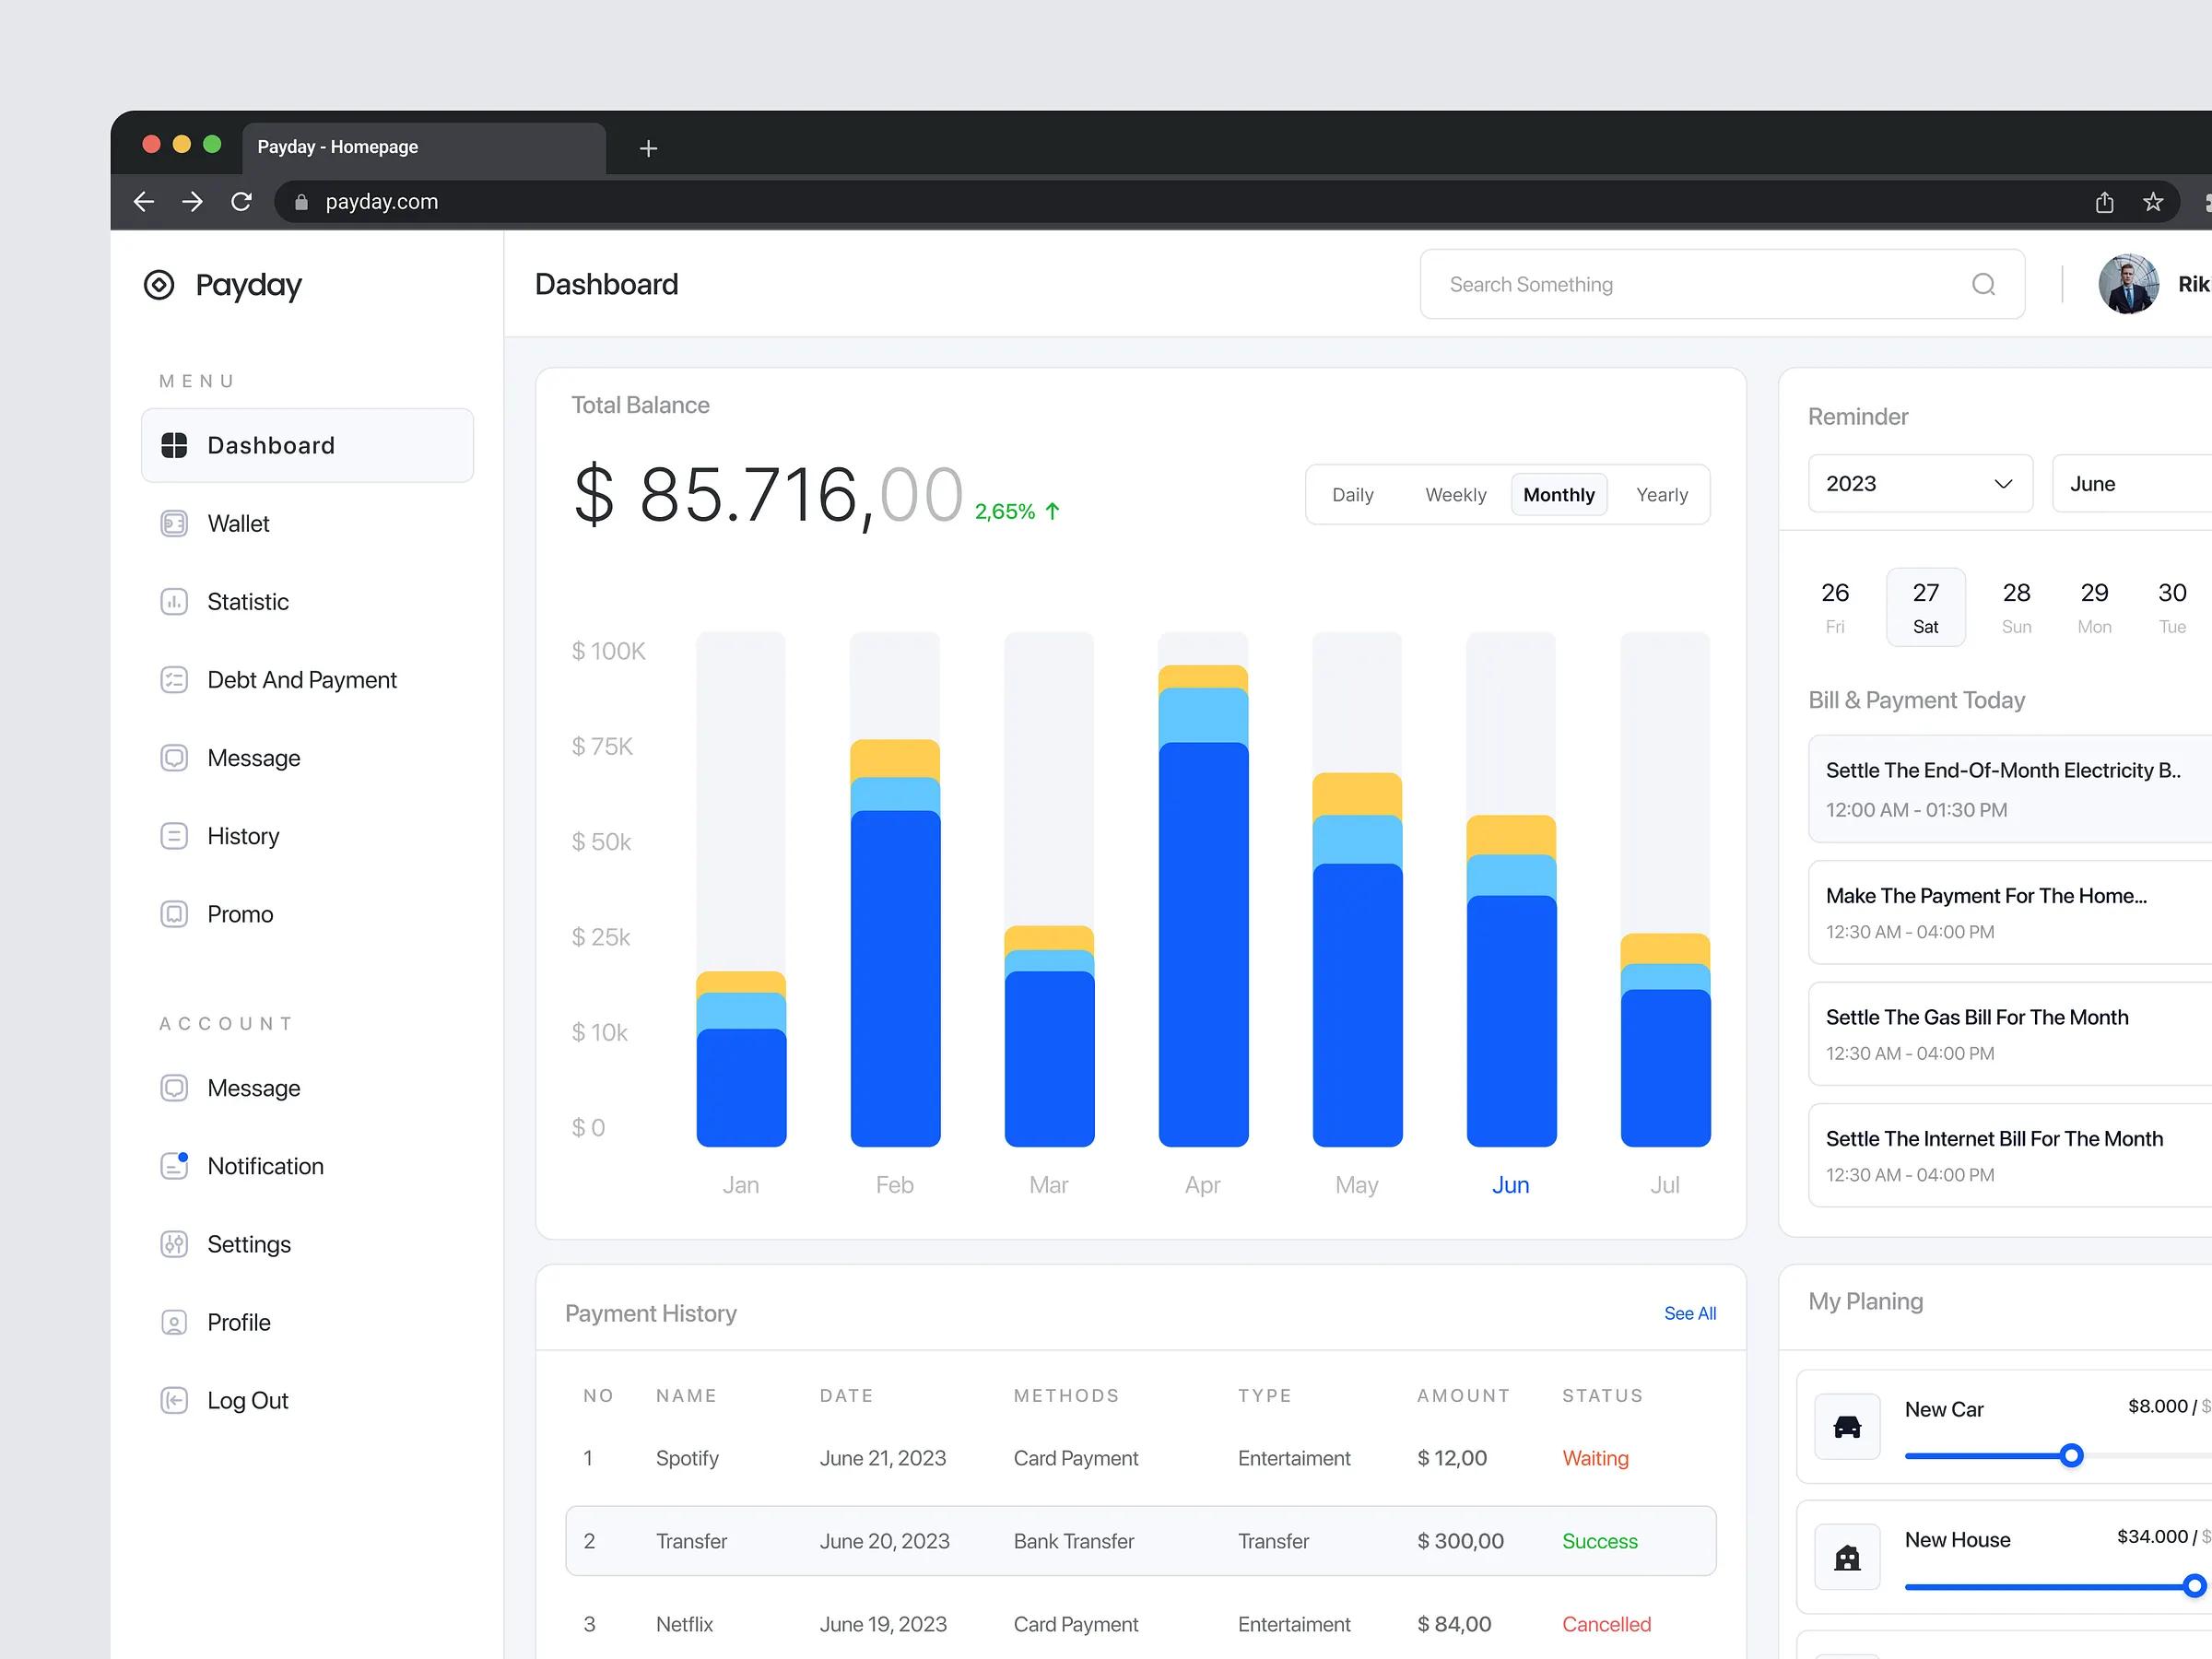Viewport: 2212px width, 1659px height.
Task: Click the browser share icon
Action: click(x=2104, y=202)
